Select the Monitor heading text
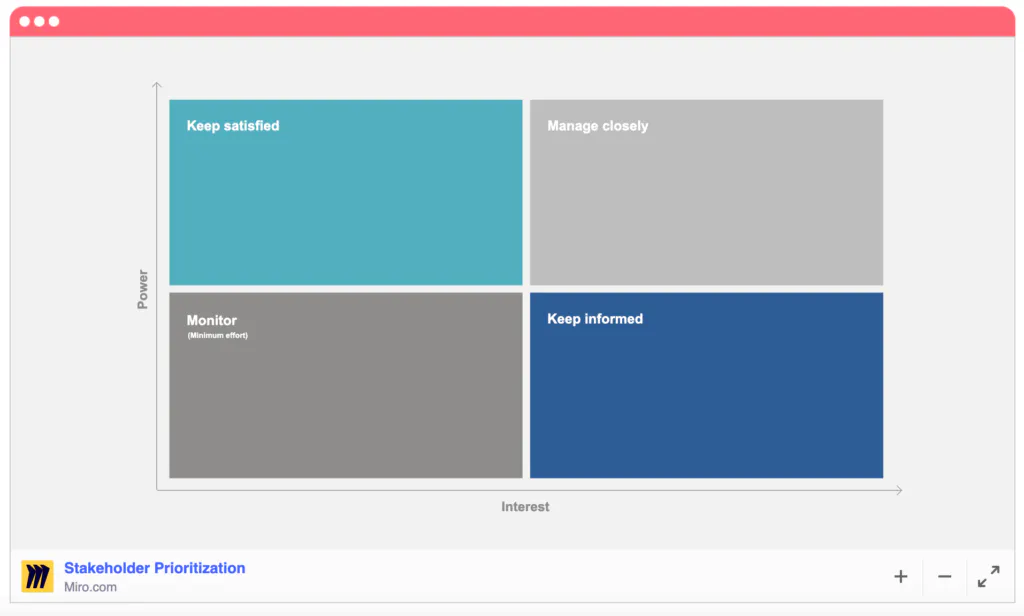 point(212,321)
